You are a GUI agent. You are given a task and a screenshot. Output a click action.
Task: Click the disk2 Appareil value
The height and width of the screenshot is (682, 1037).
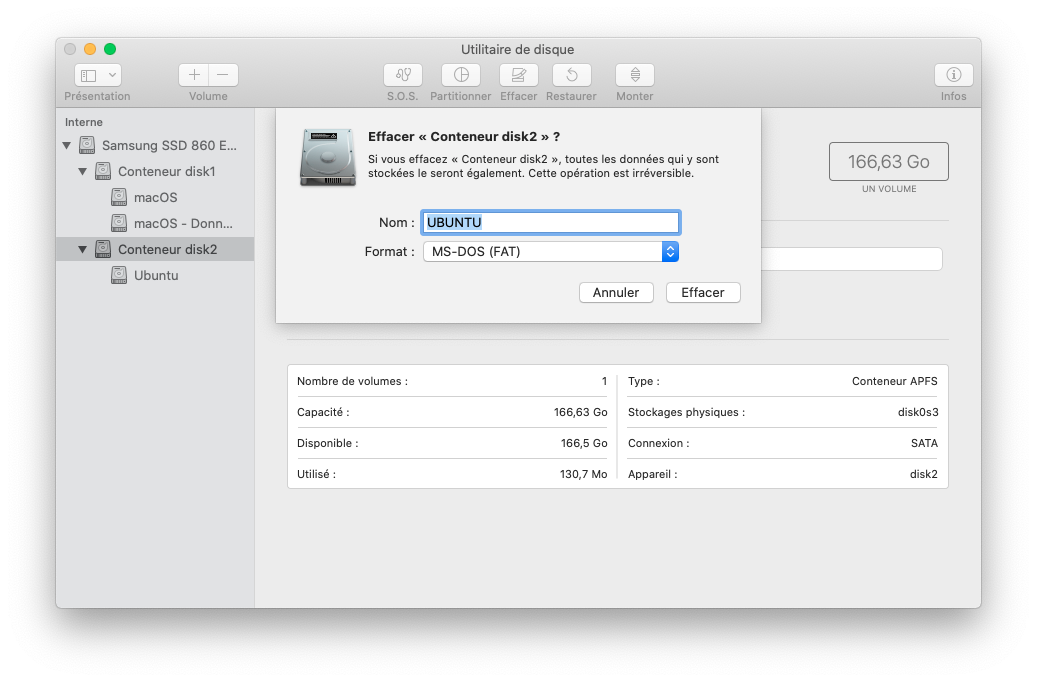pos(923,474)
